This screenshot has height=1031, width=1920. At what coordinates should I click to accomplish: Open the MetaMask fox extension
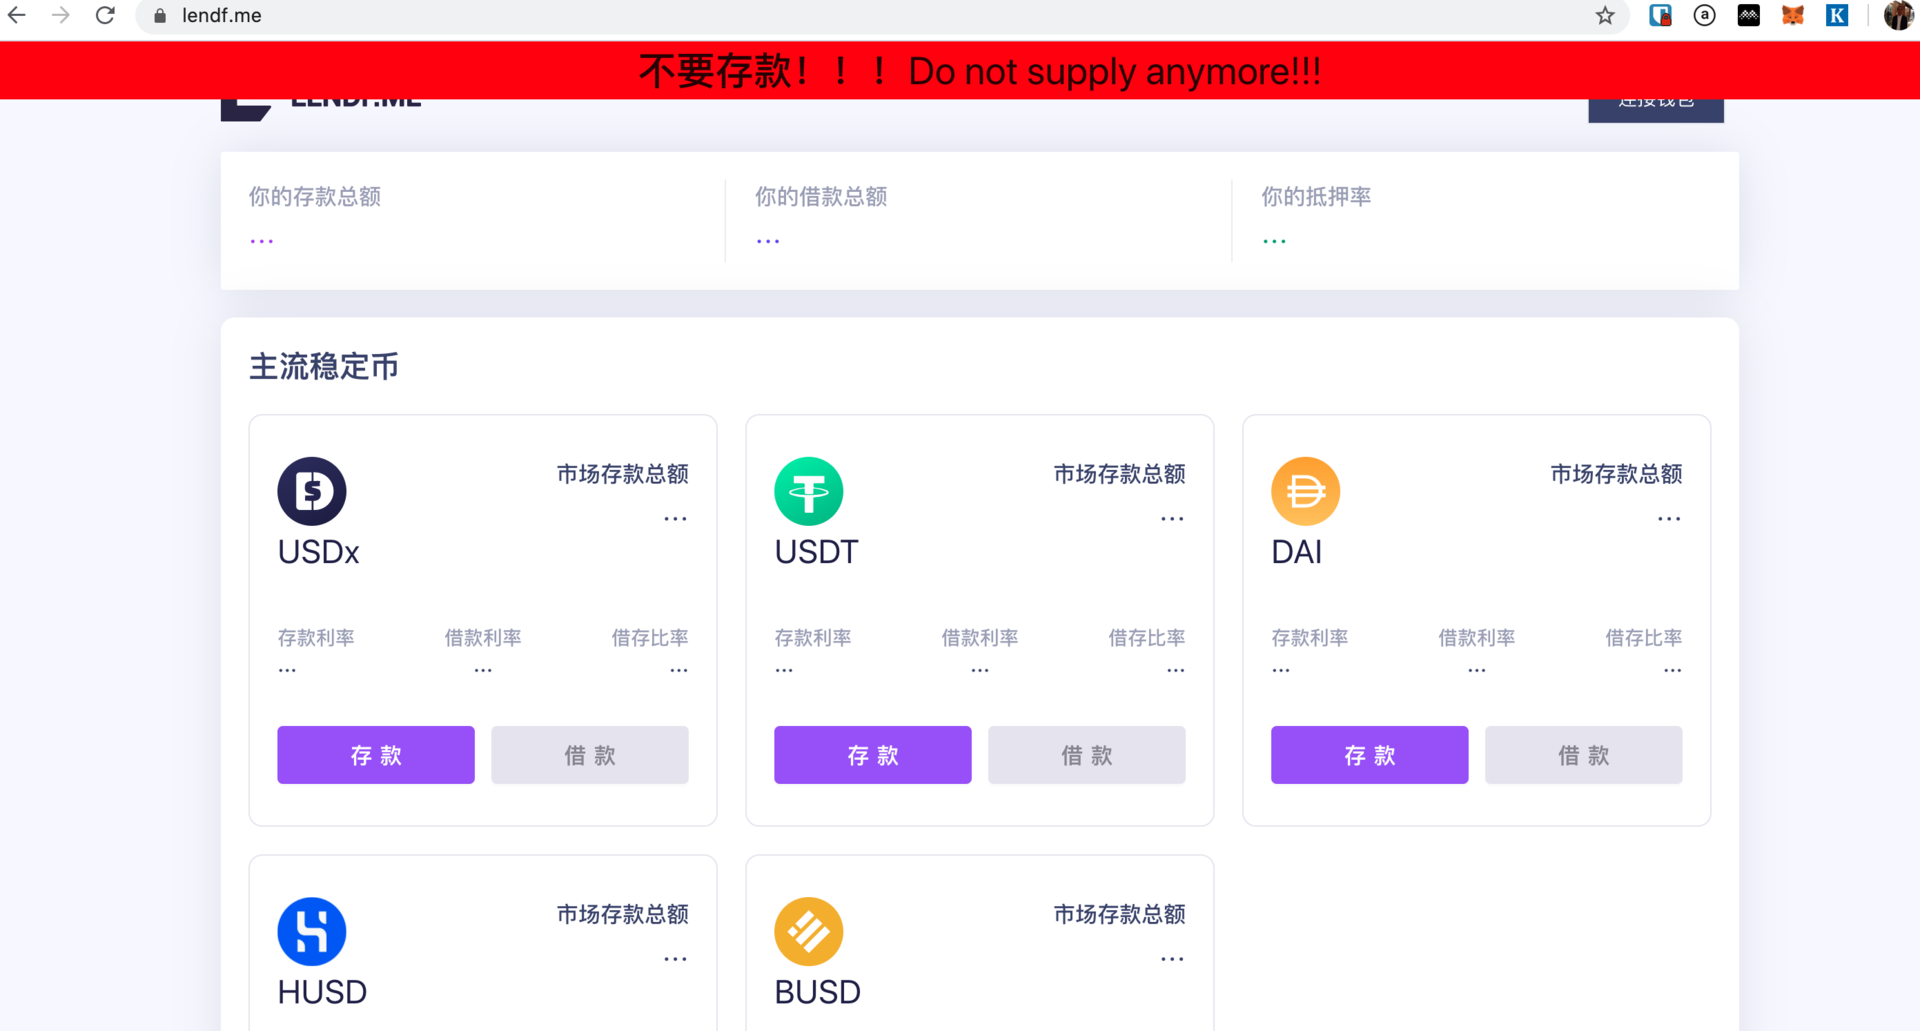(1793, 15)
